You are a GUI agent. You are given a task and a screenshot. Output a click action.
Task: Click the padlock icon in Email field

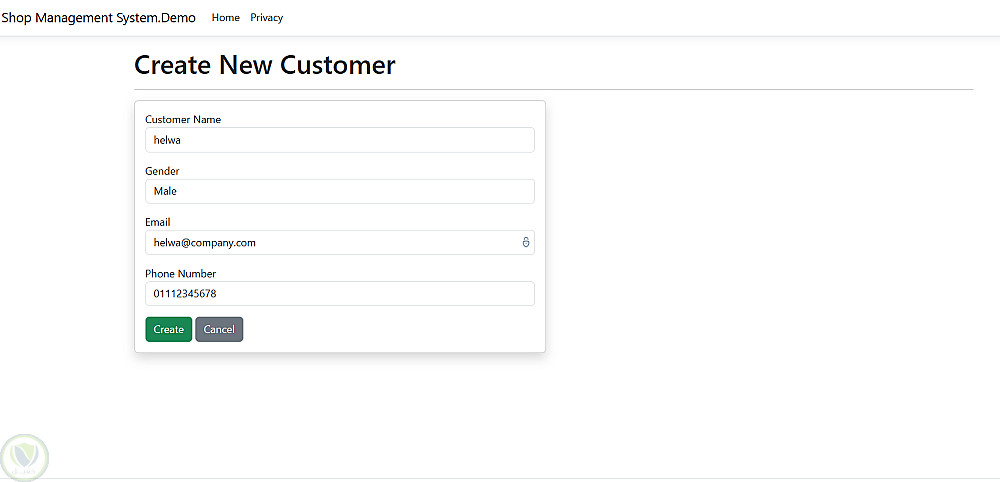tap(526, 242)
